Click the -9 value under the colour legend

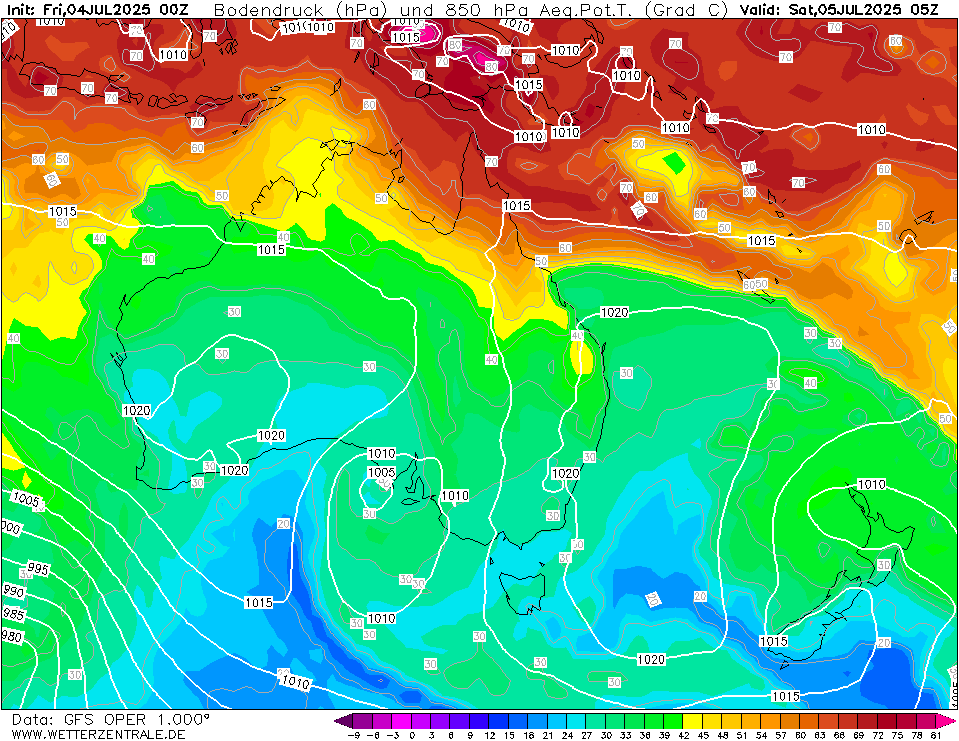(x=353, y=735)
